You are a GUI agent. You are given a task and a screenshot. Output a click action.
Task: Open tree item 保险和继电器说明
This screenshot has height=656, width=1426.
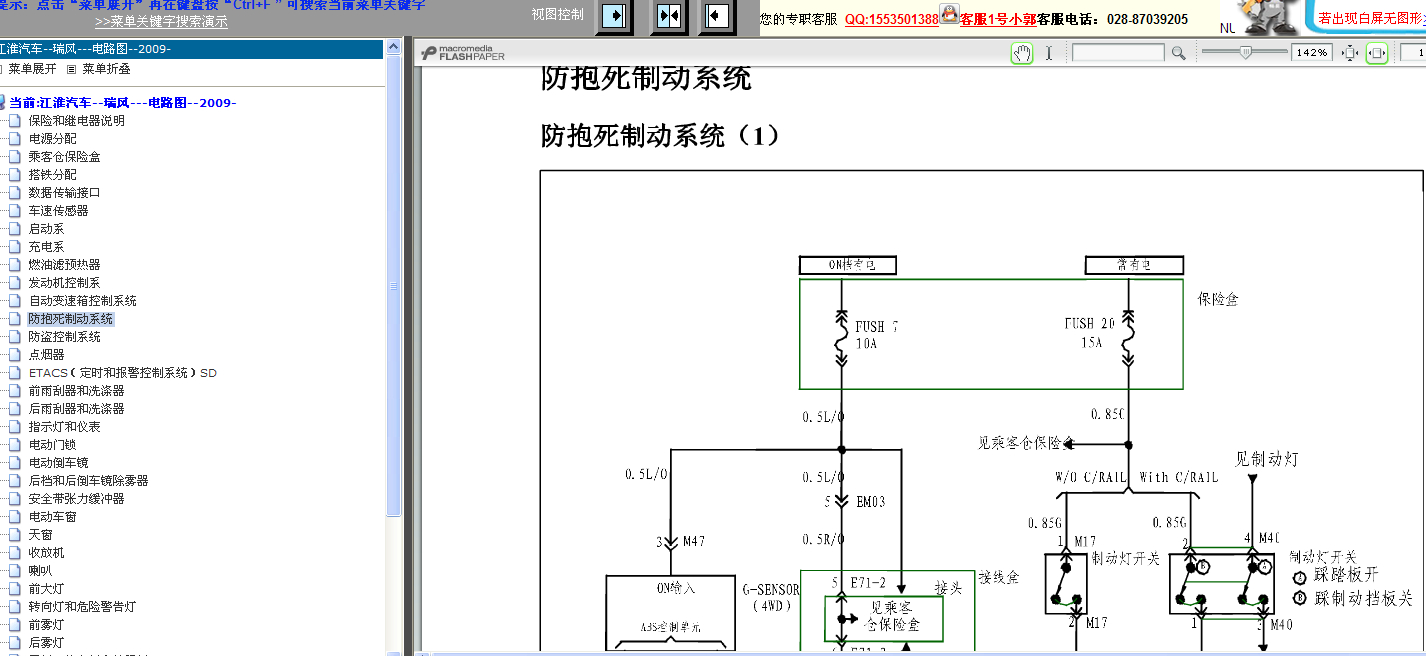[x=77, y=120]
